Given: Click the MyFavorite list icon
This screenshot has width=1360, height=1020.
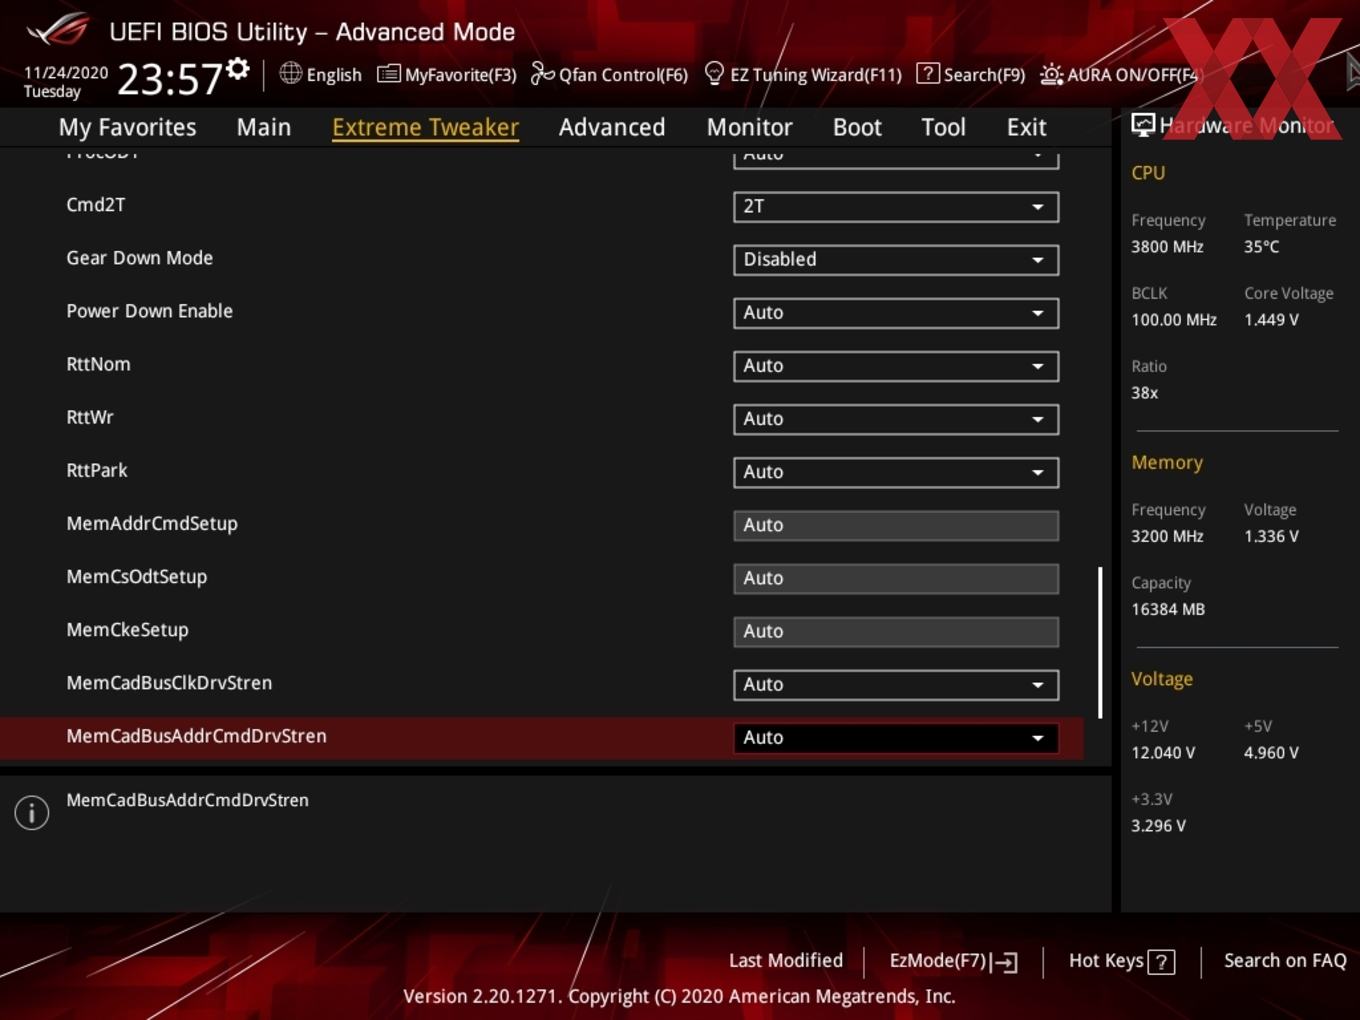Looking at the screenshot, I should point(389,74).
